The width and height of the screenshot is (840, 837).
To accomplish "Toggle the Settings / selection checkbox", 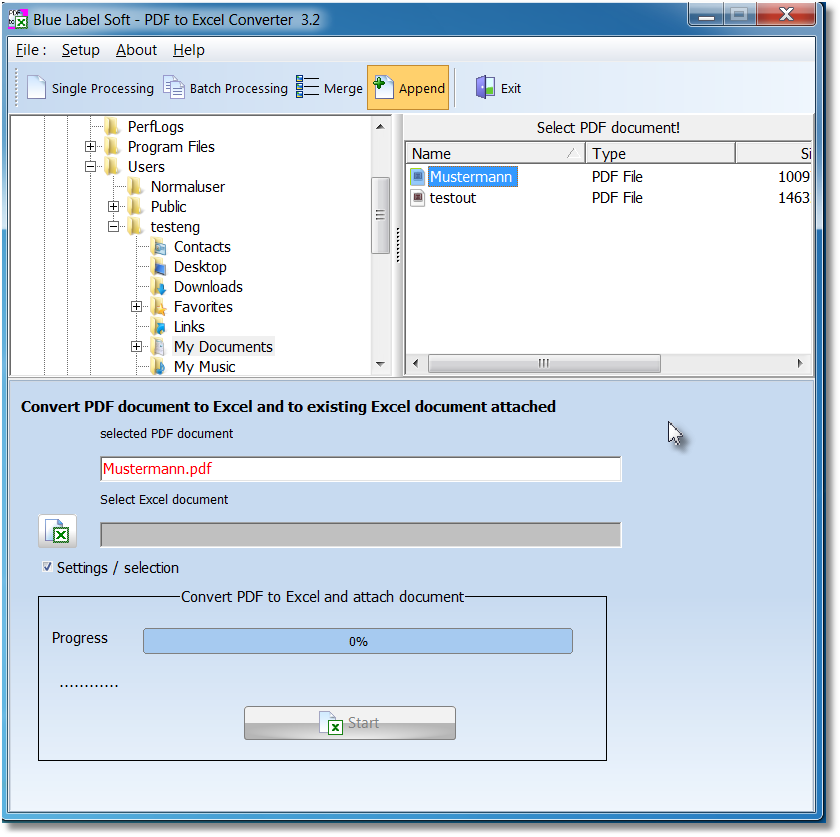I will [x=47, y=567].
